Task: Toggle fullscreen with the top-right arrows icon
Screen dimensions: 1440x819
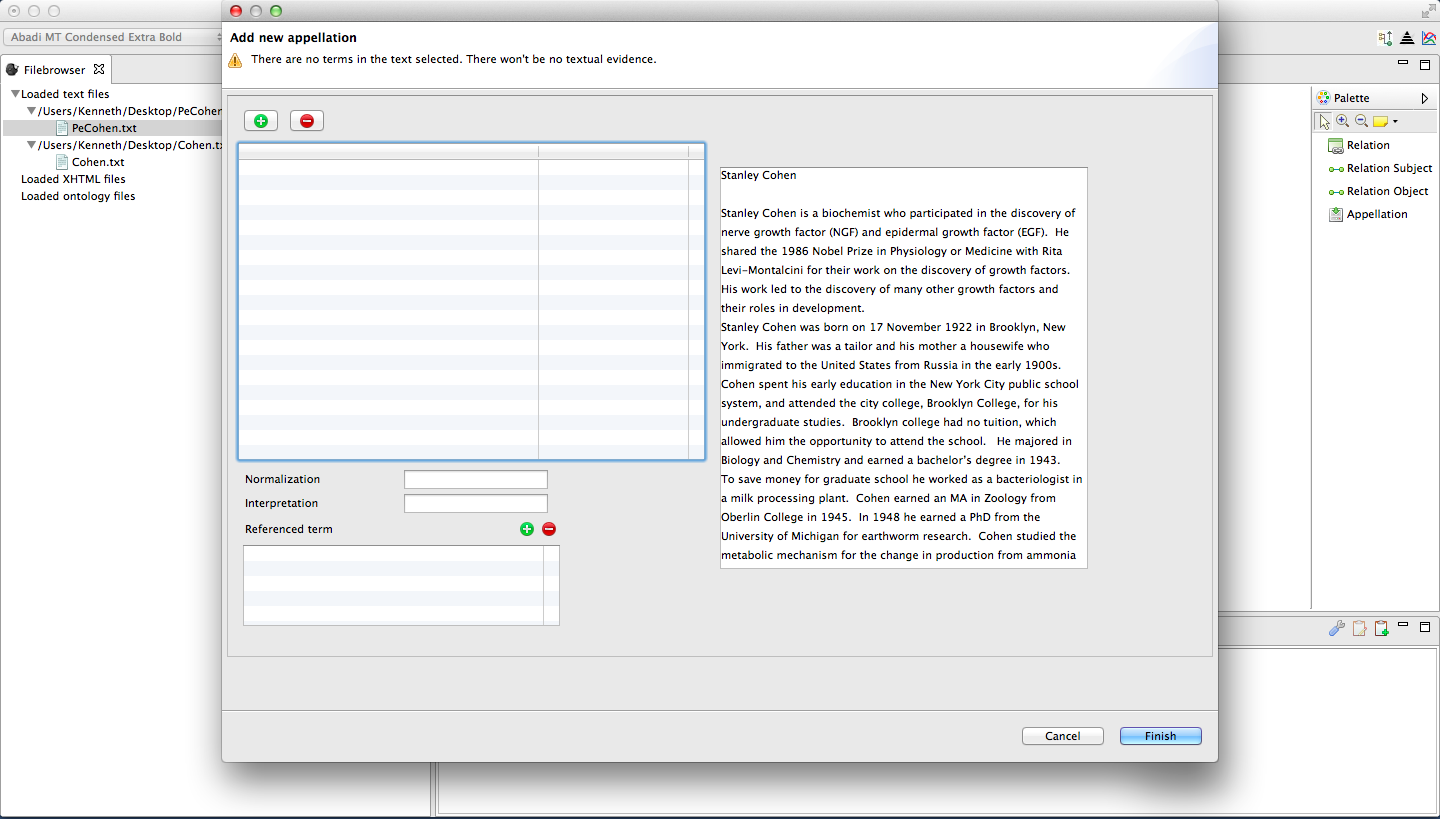Action: [x=1428, y=11]
